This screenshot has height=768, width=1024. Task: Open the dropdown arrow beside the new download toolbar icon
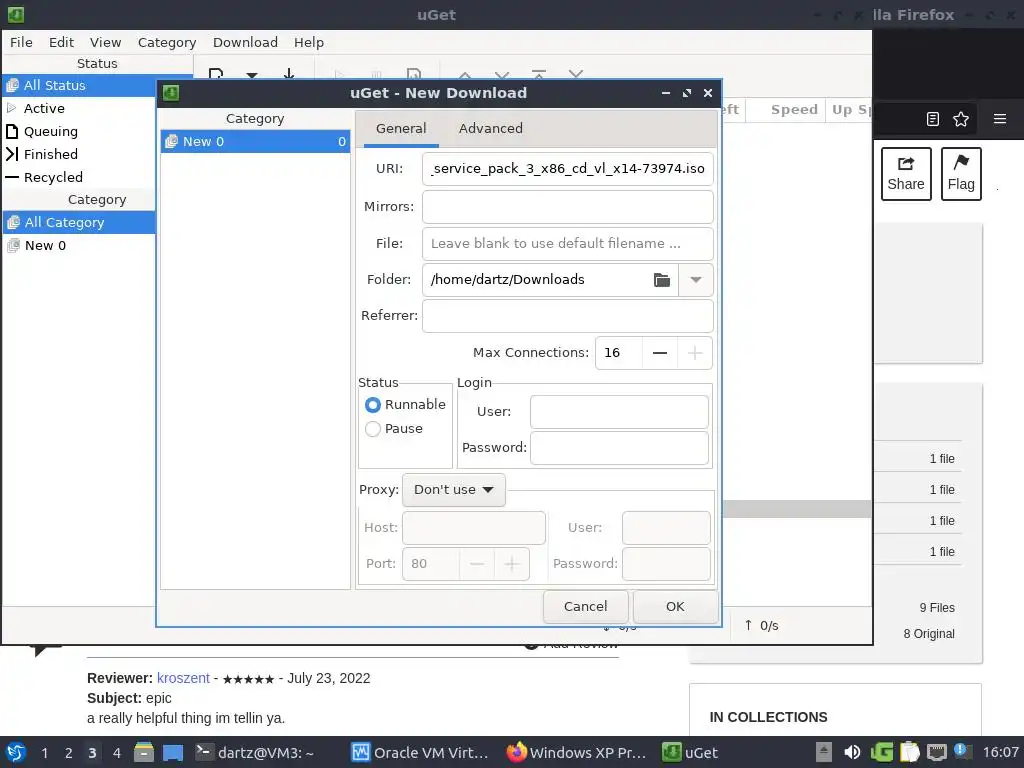click(251, 74)
